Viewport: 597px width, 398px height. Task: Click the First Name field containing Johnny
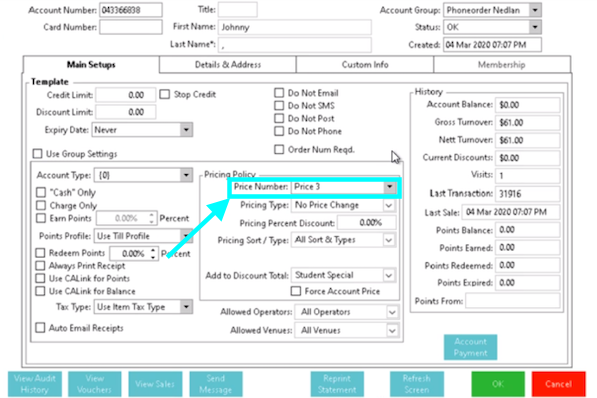[294, 27]
